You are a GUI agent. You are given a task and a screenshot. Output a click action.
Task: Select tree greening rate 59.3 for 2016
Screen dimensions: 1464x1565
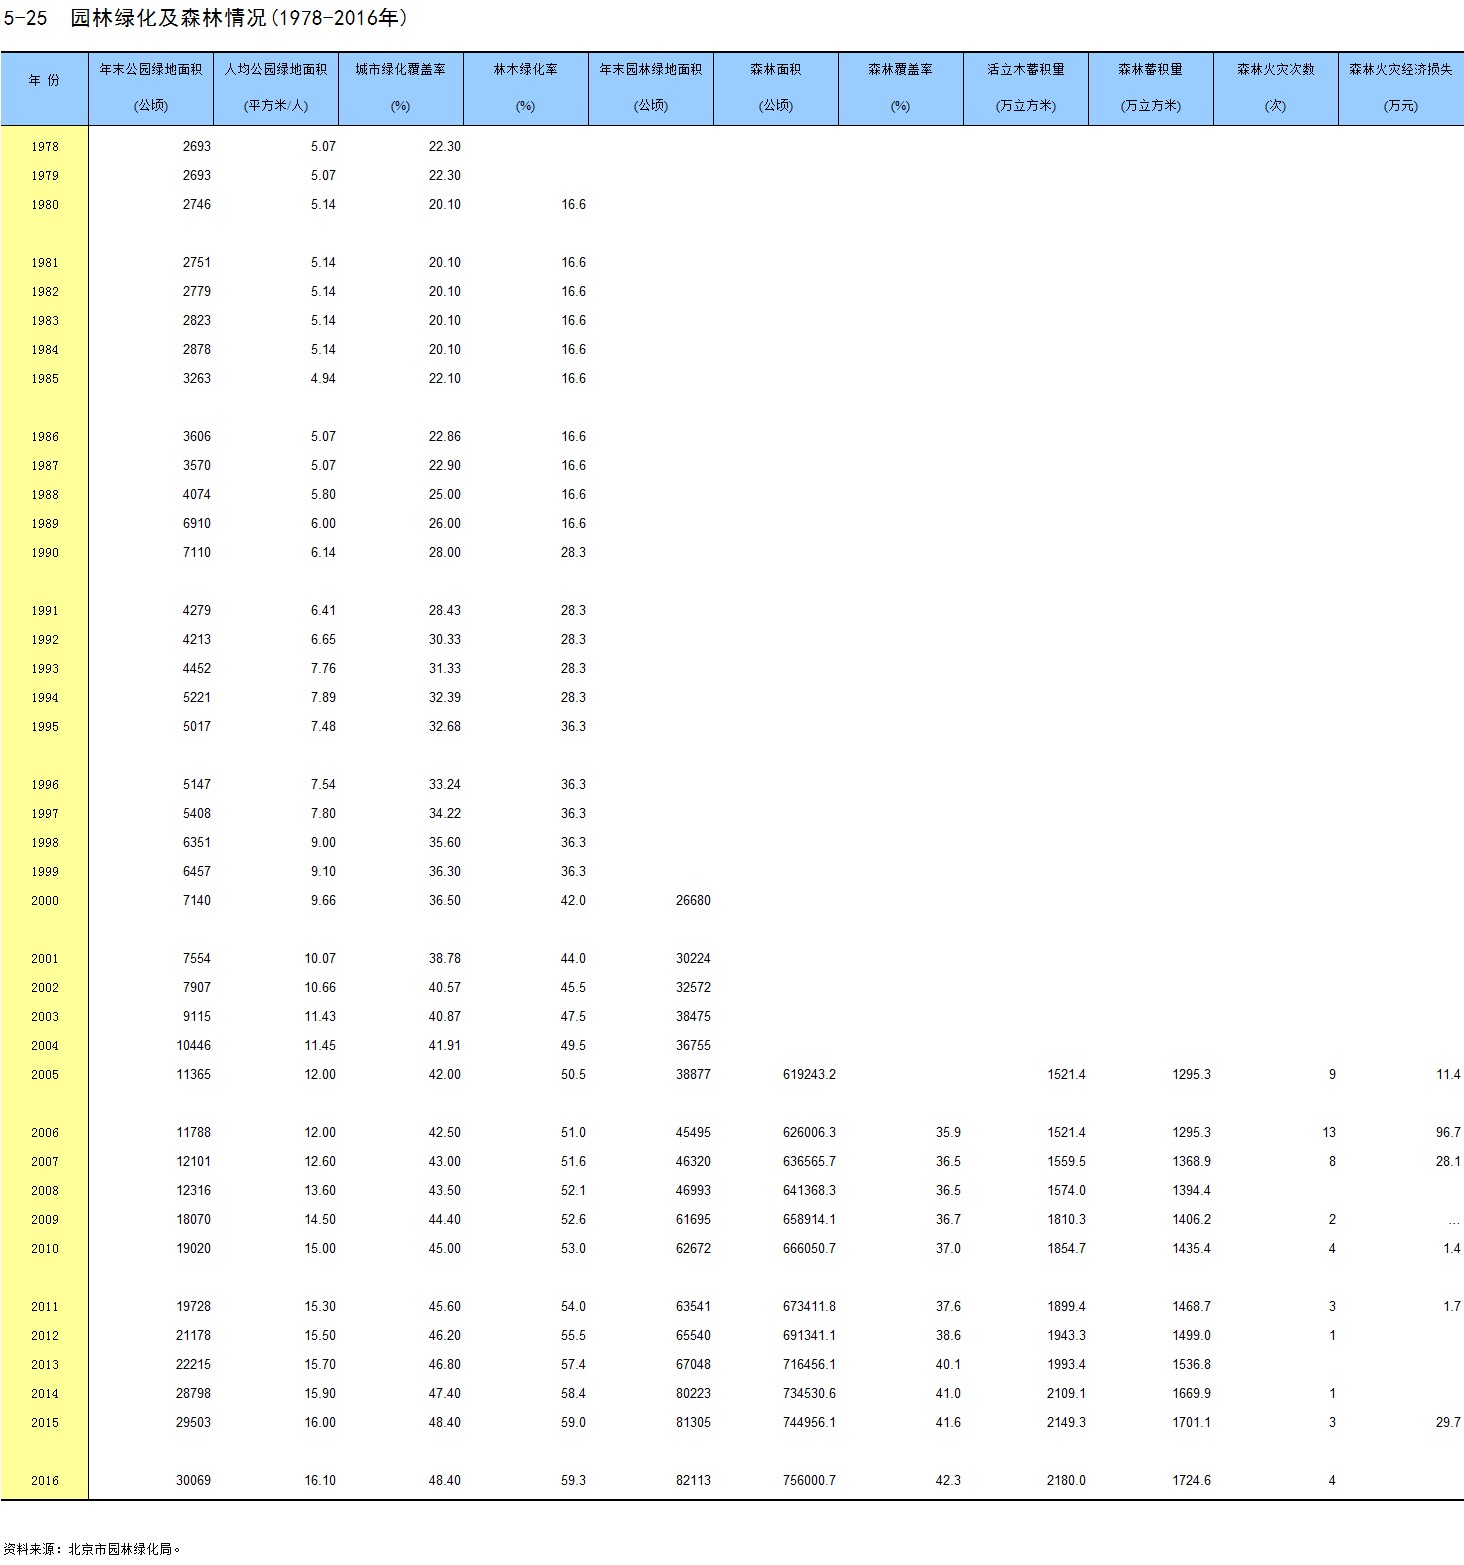pyautogui.click(x=573, y=1480)
